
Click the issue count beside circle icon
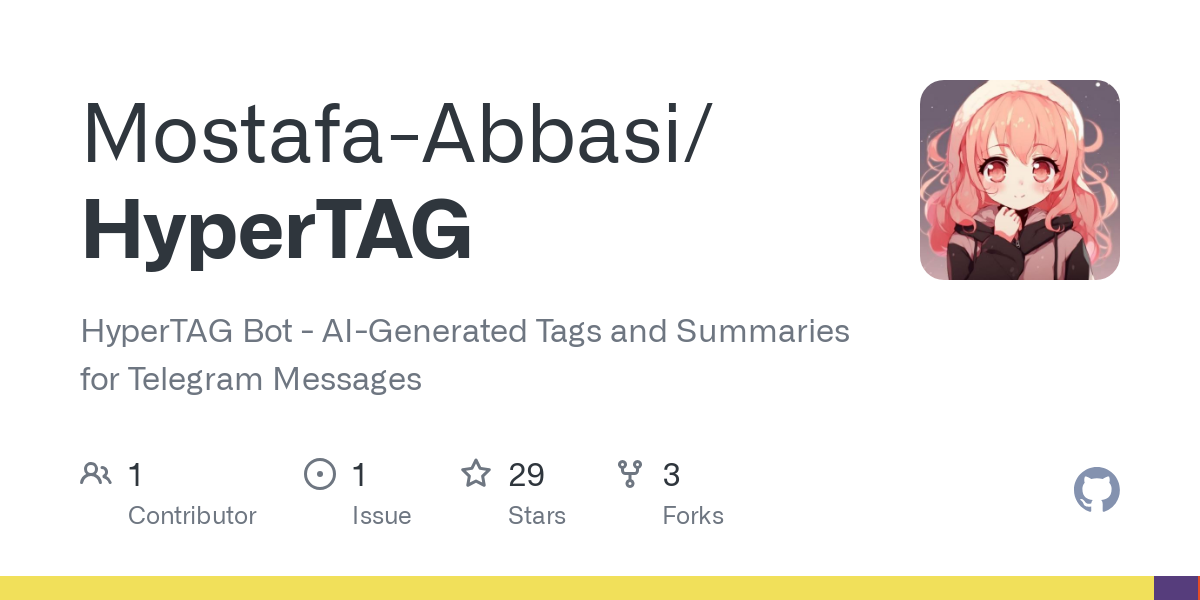tap(359, 475)
